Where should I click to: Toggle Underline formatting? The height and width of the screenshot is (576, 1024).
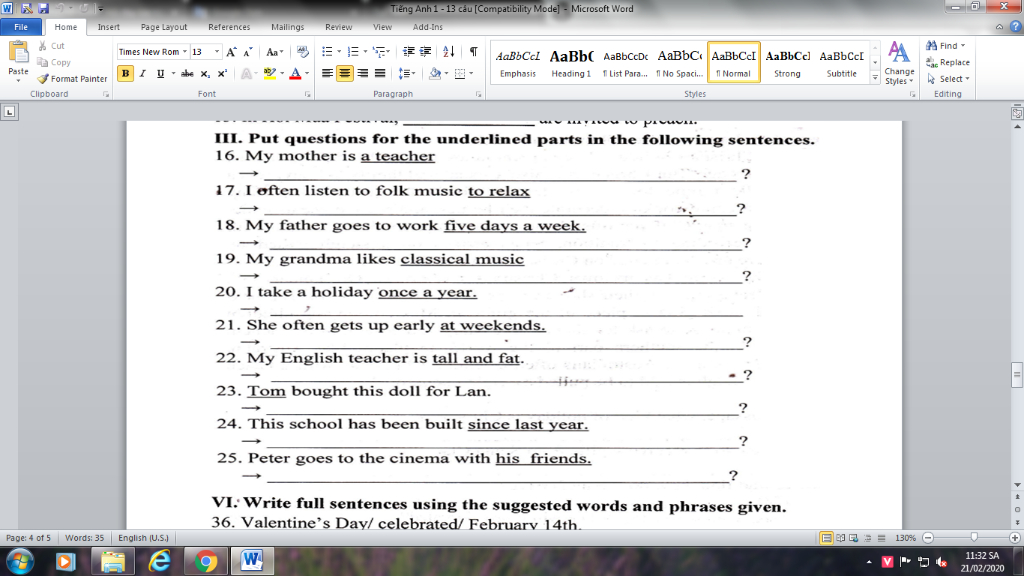click(160, 73)
